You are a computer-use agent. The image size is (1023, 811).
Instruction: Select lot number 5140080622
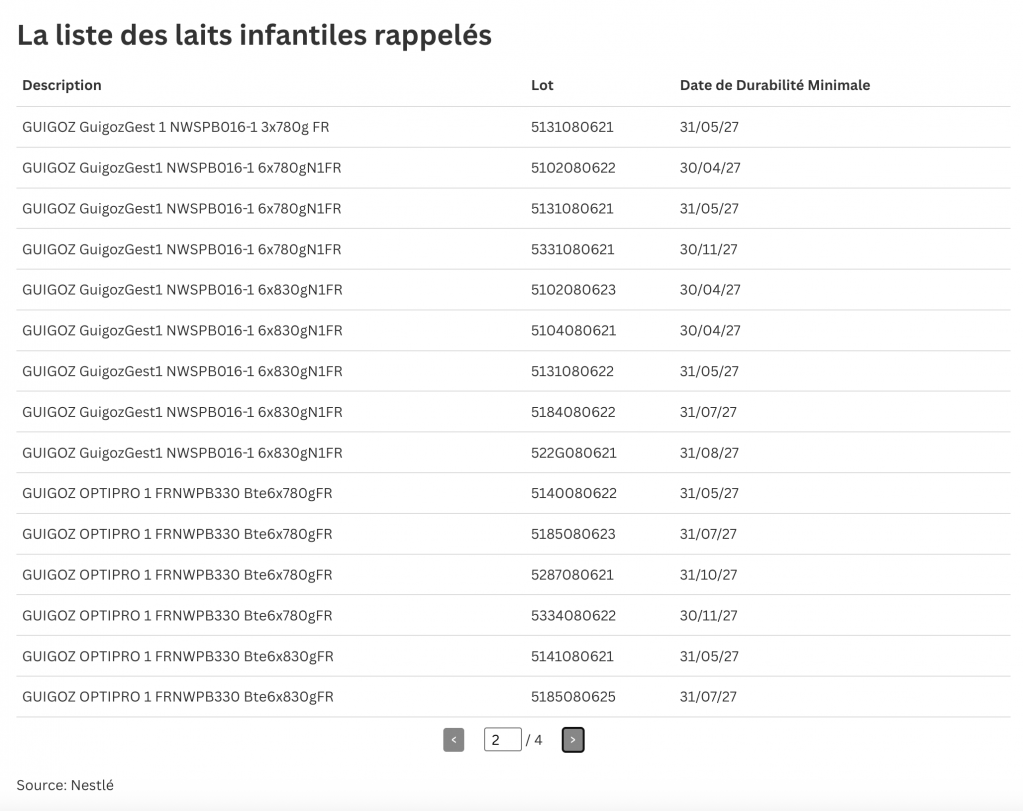click(x=573, y=493)
